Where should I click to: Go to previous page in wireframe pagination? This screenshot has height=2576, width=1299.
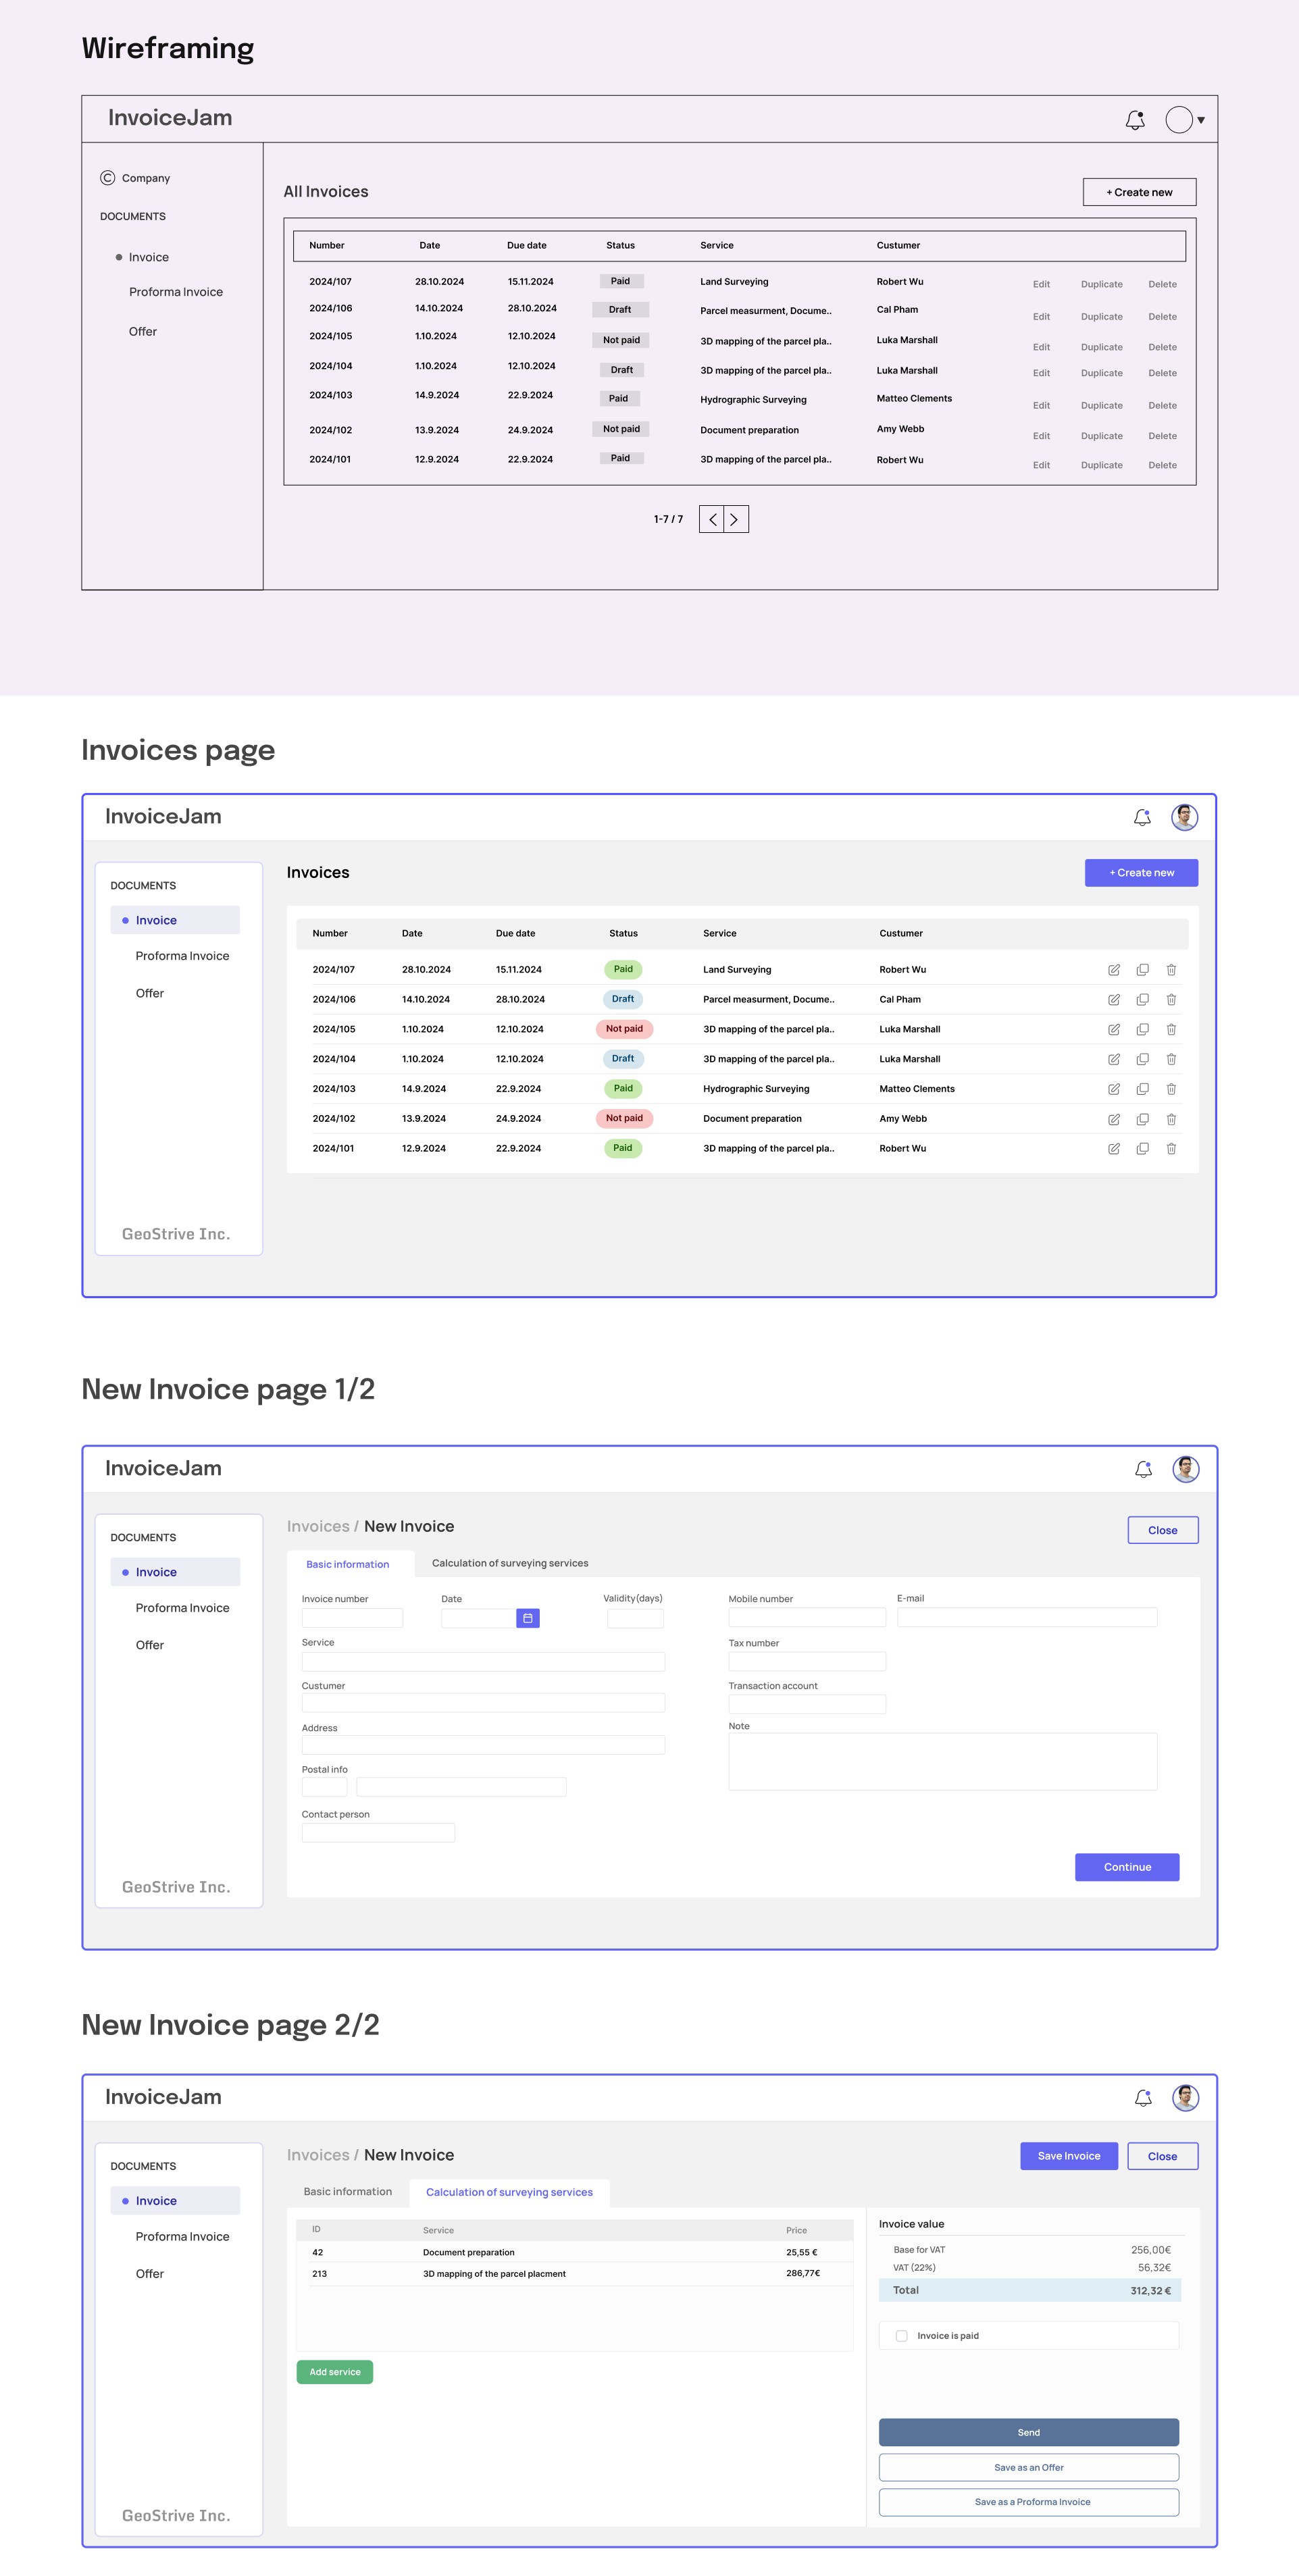[x=712, y=519]
